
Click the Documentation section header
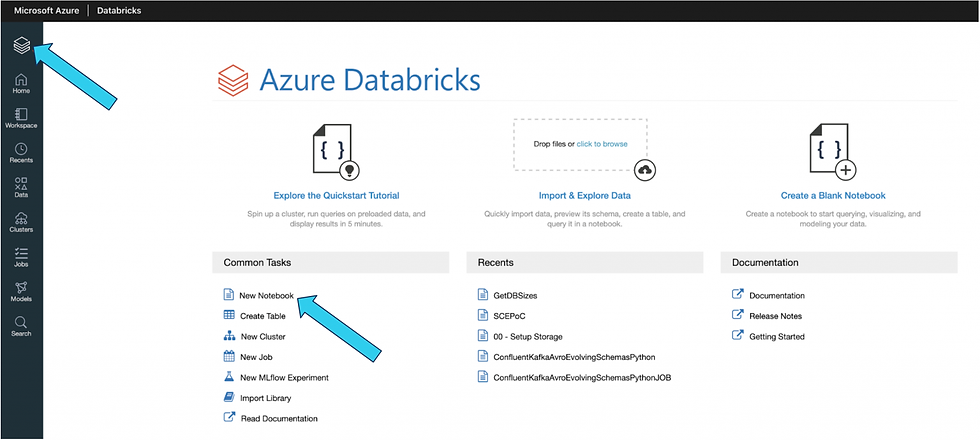click(x=839, y=262)
